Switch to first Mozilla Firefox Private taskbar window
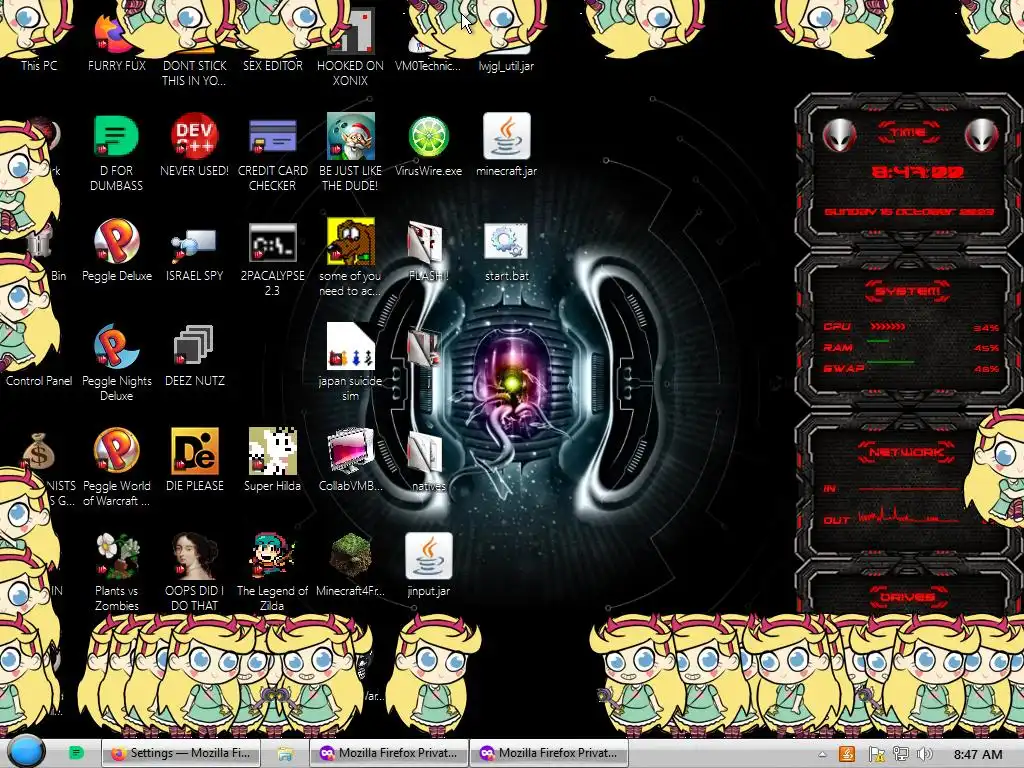 [388, 753]
